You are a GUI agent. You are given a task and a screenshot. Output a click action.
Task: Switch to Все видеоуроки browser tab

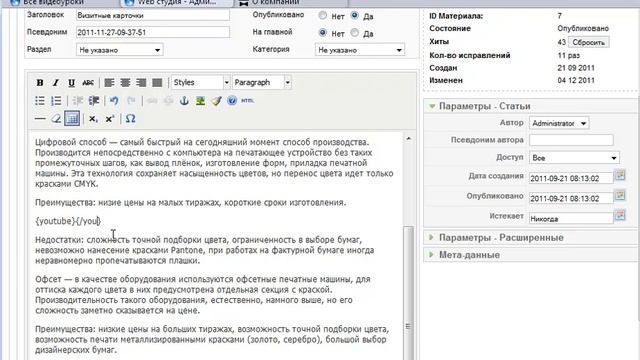pos(53,3)
